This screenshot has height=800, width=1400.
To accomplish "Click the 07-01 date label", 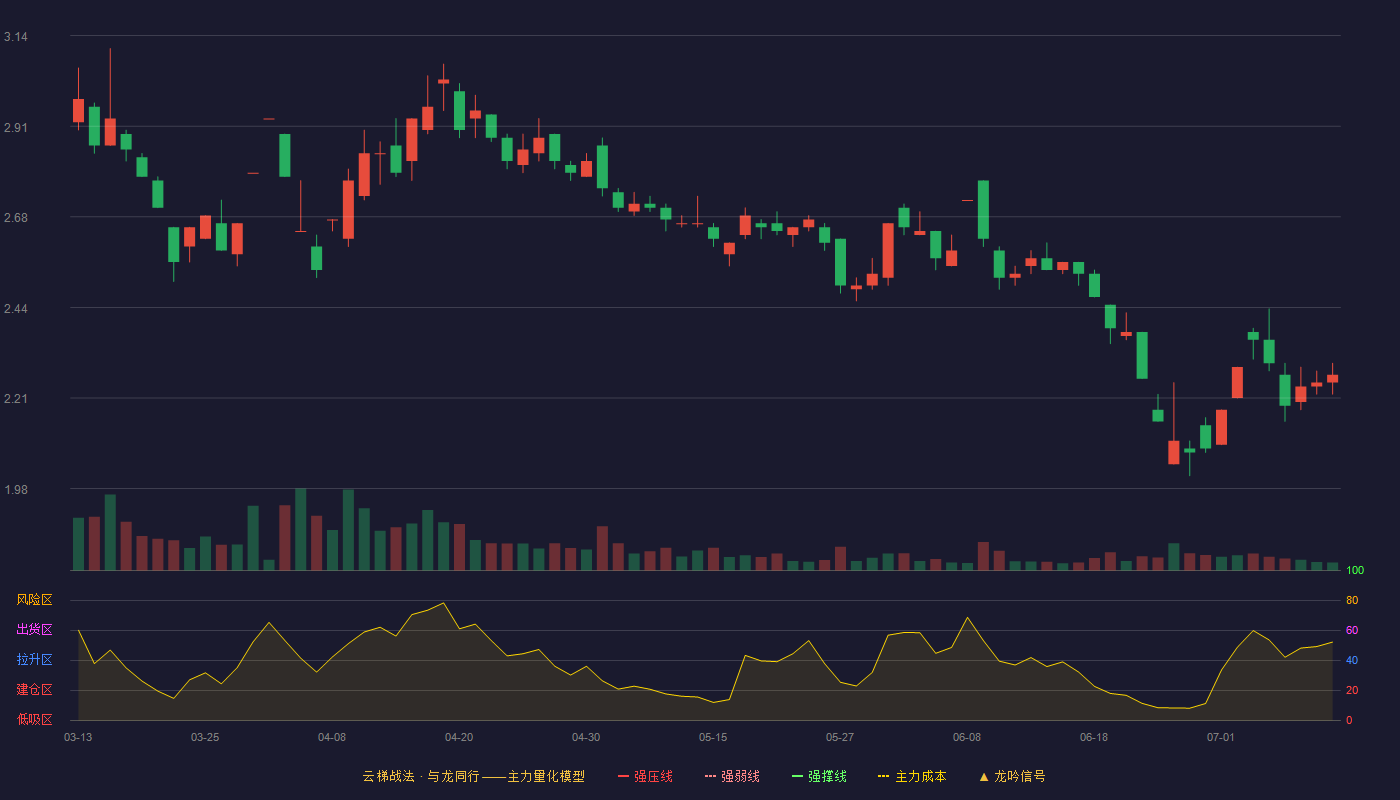I will tap(1221, 737).
